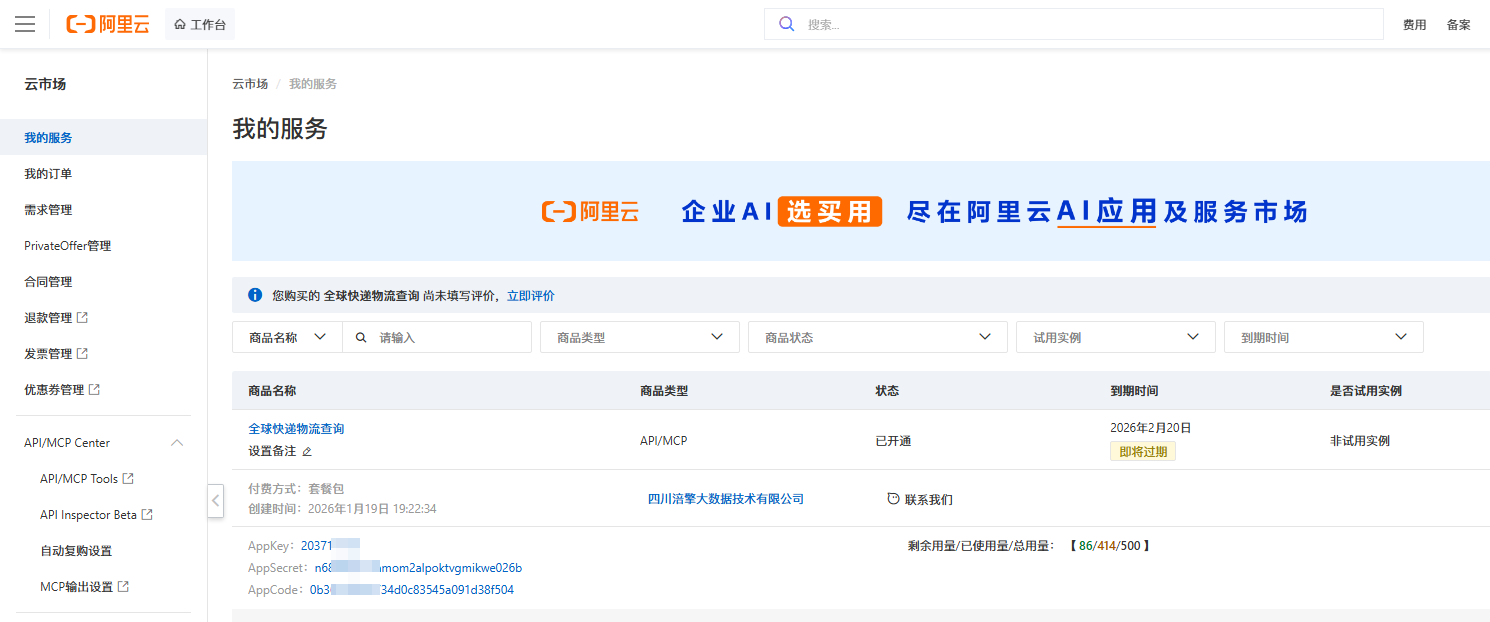Click the API/MCP product type cell
Screen dimensions: 1490x622
pyautogui.click(x=664, y=441)
